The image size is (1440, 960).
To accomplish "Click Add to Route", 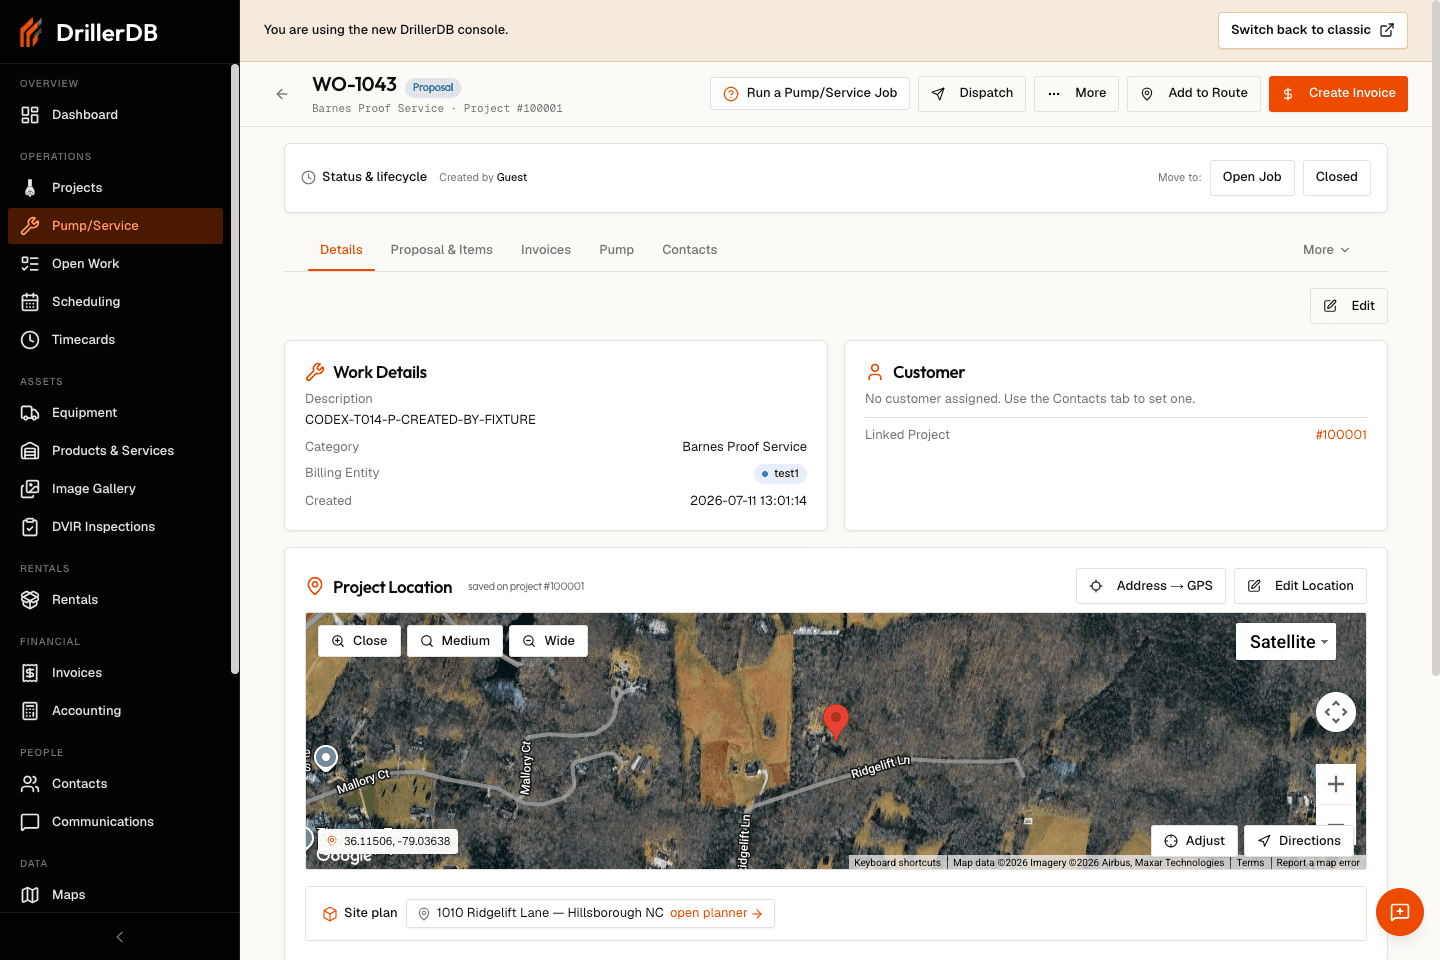I will [1194, 93].
